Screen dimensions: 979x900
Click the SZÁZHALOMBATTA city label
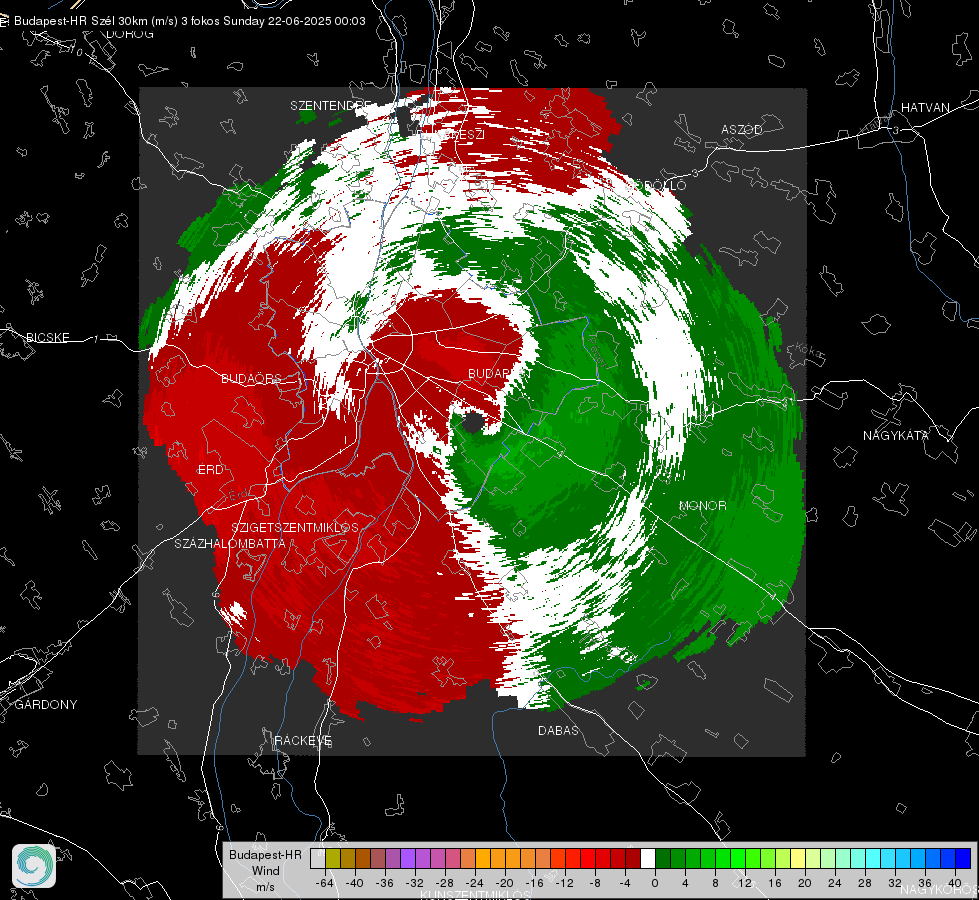230,543
